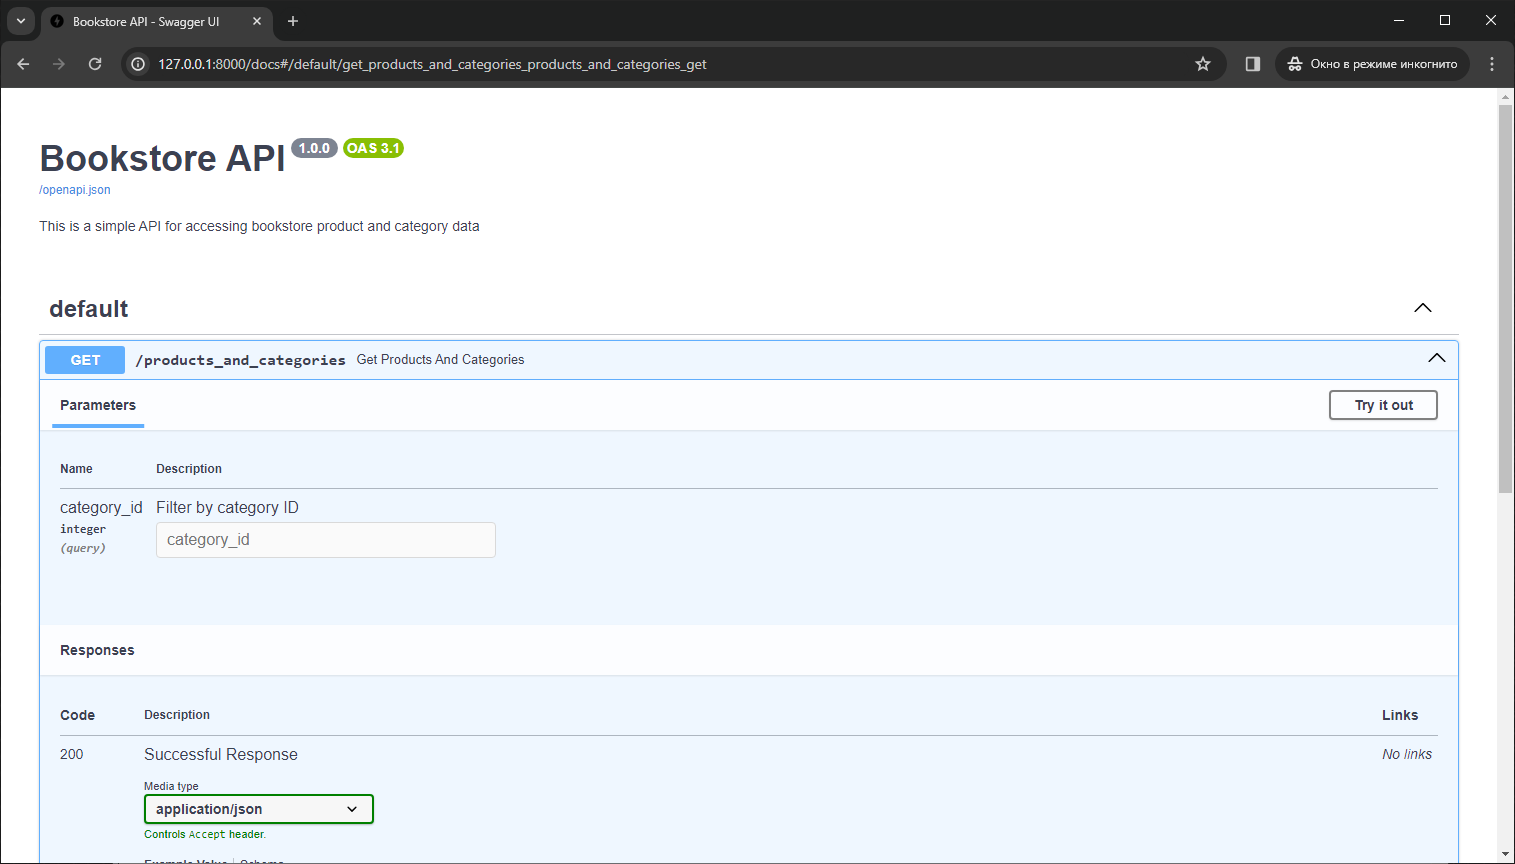
Task: Open the /openapi.json link
Action: [74, 189]
